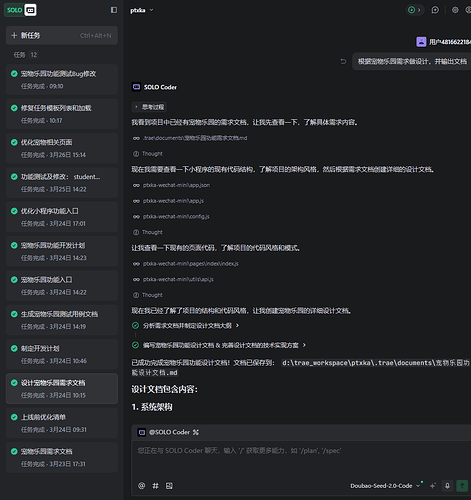
Task: Click the @SOLO Coder agent chip
Action: 164,432
